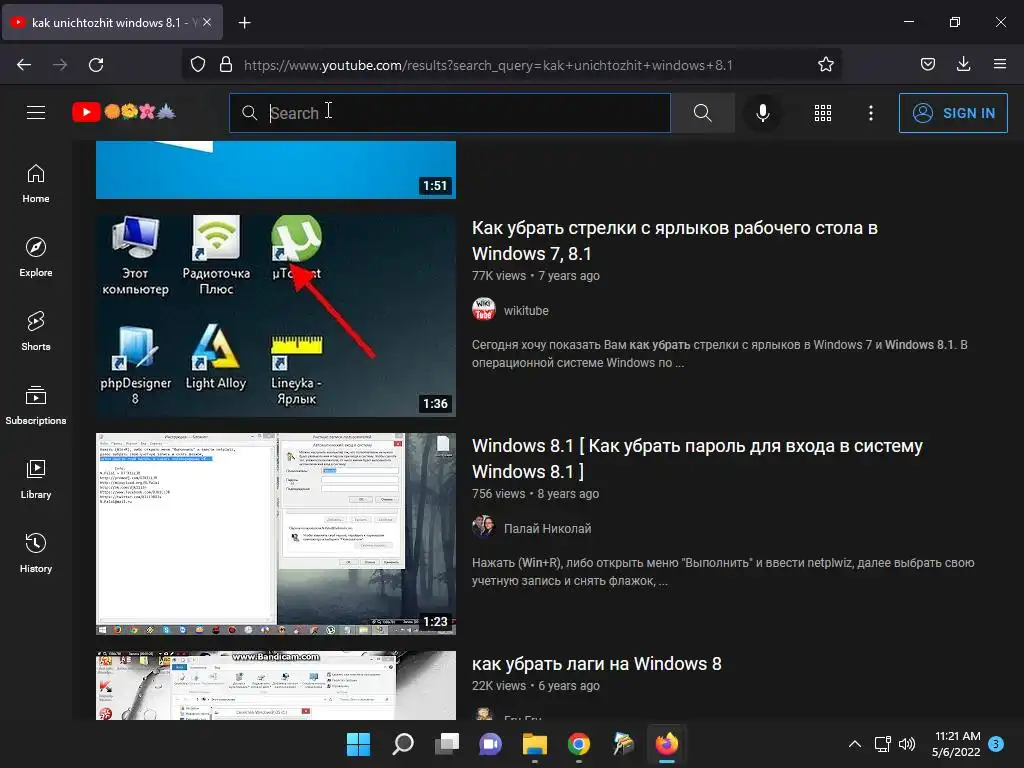This screenshot has width=1024, height=768.
Task: Open the volume control in the tray
Action: click(906, 744)
